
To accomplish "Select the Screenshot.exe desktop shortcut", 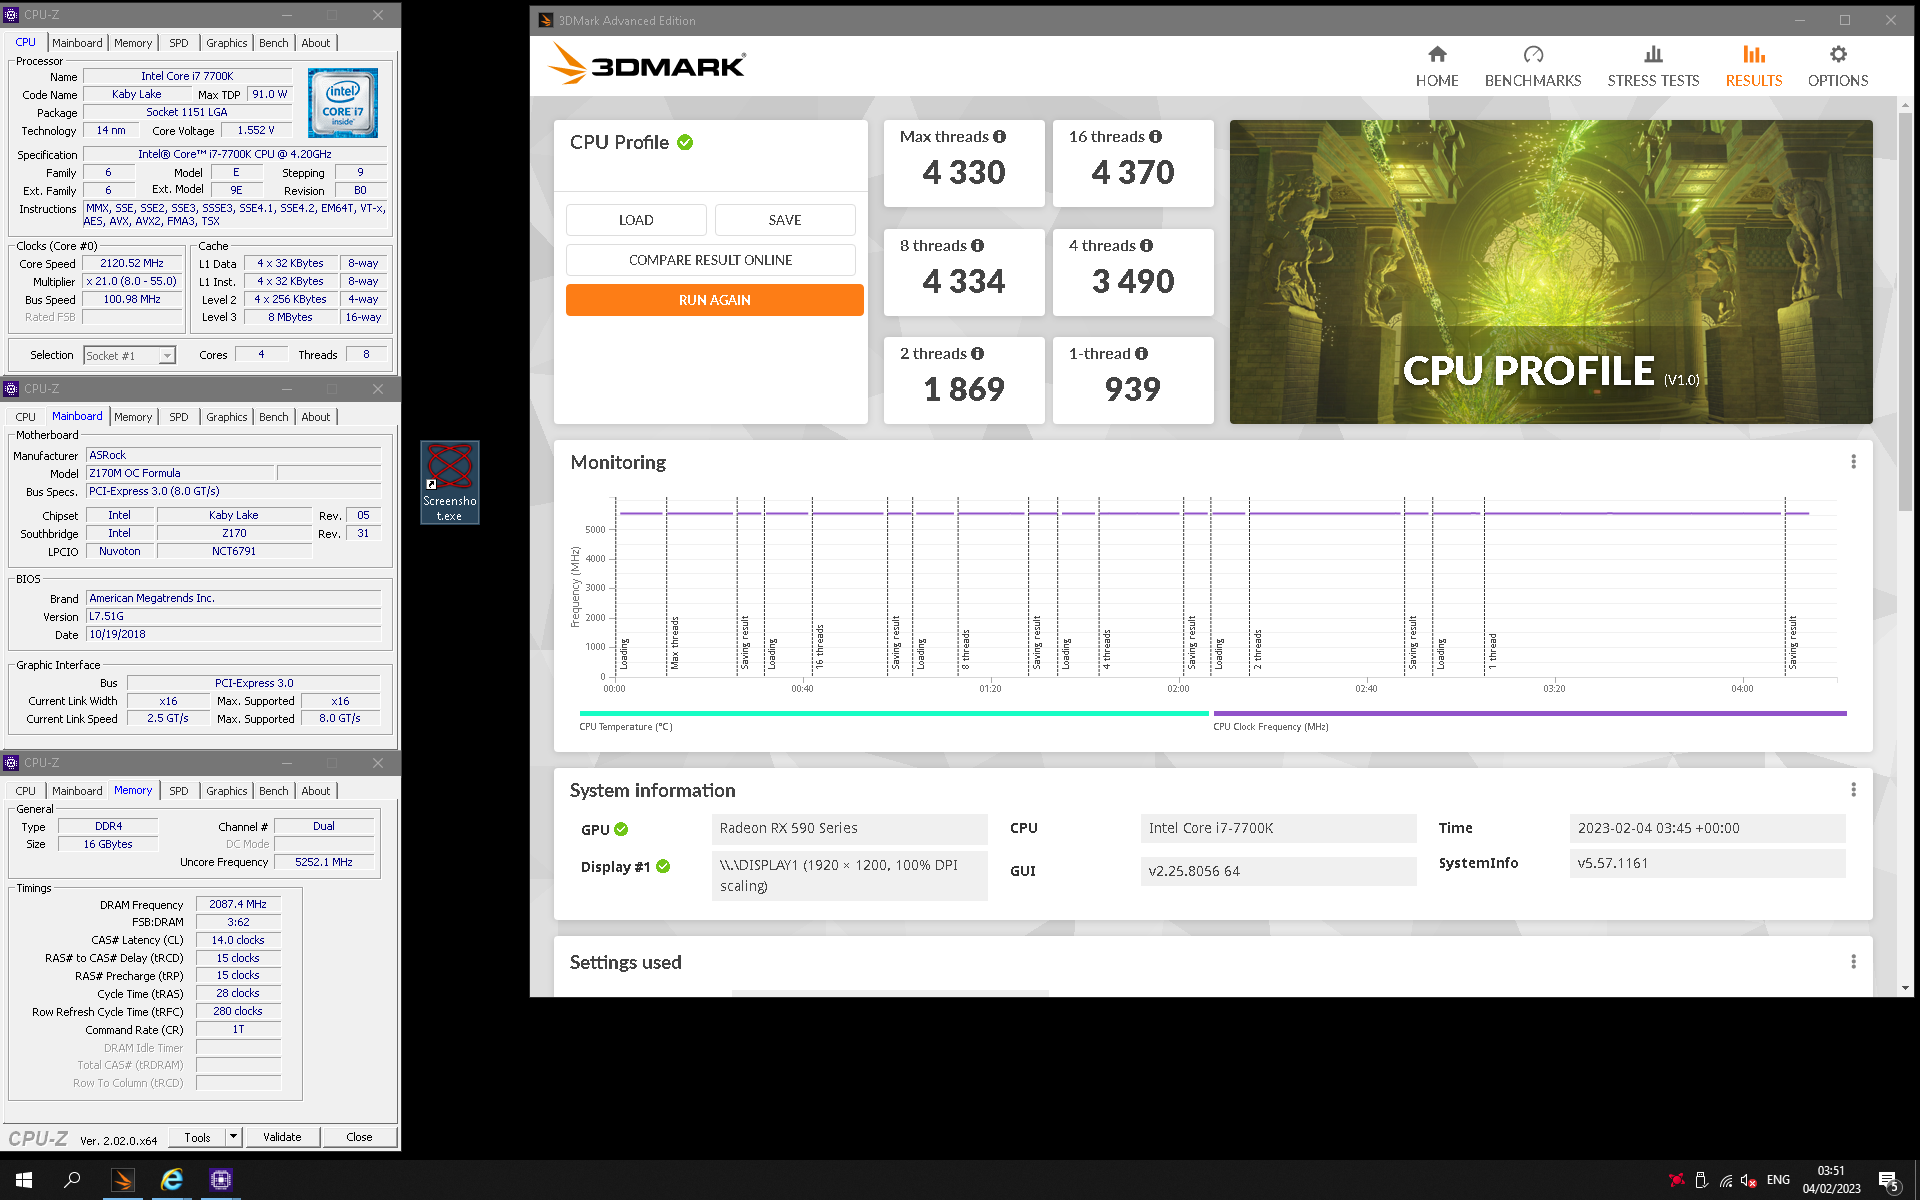I will point(450,483).
